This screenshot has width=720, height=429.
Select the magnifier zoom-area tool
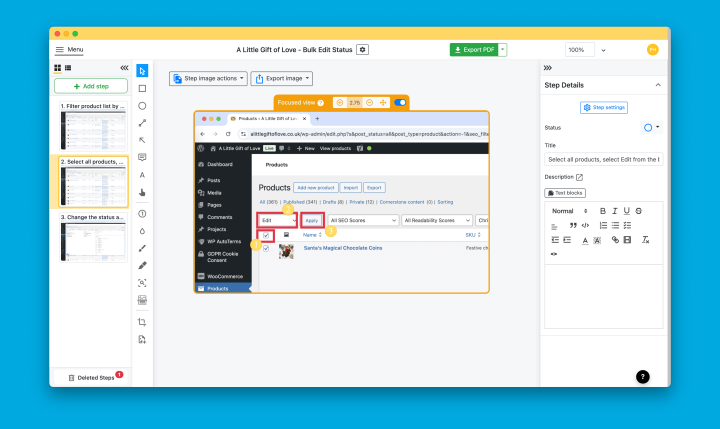pos(142,283)
